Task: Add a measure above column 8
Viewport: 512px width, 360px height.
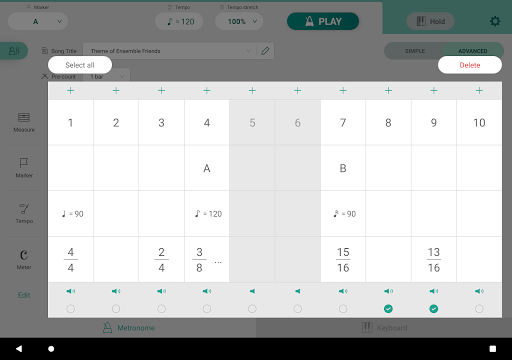Action: (x=388, y=90)
